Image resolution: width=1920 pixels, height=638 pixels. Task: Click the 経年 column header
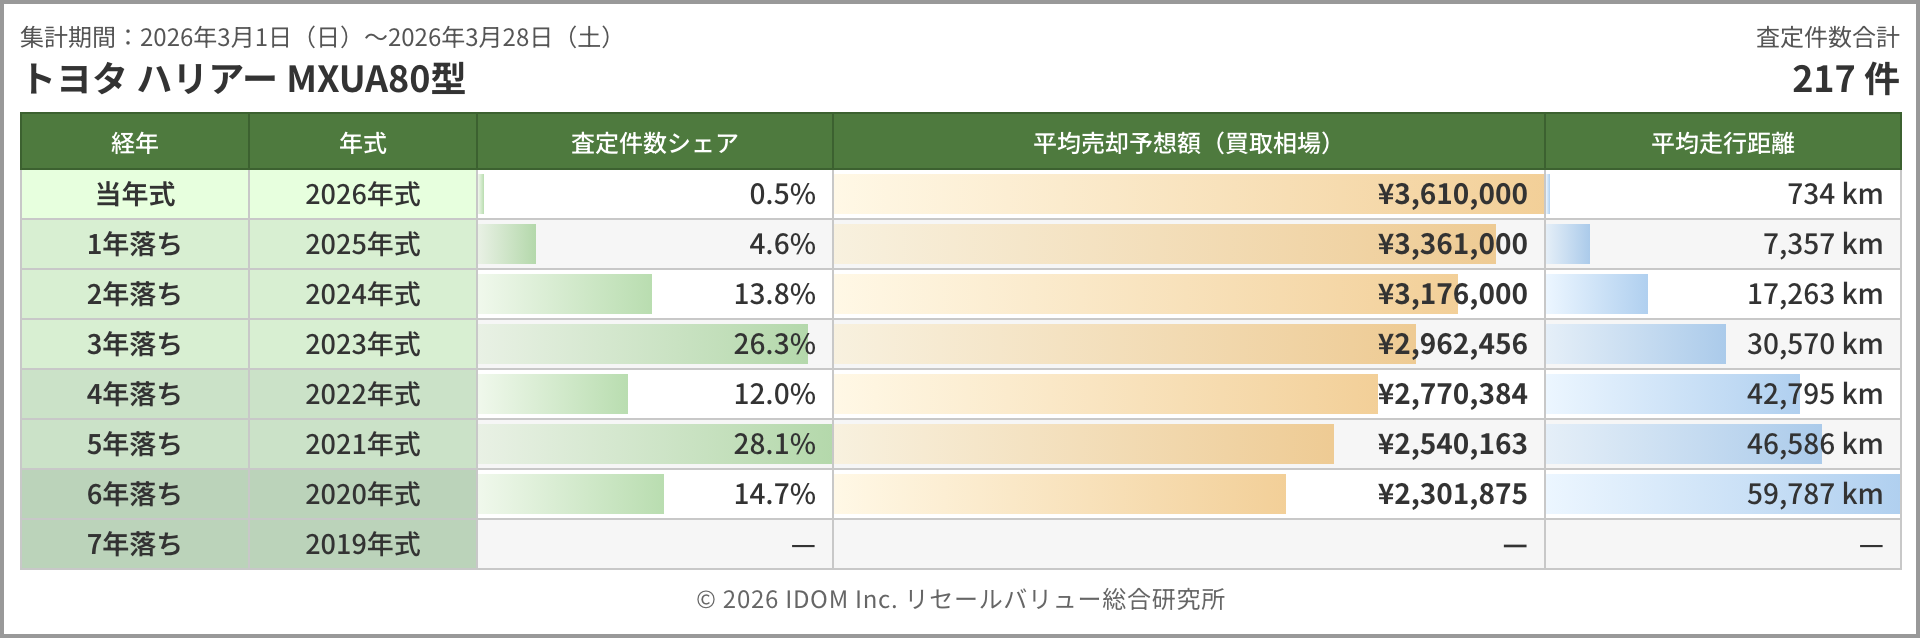[134, 143]
